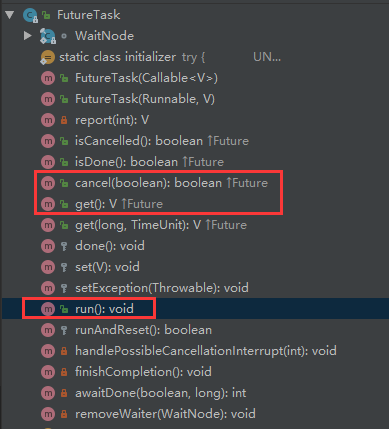Click the private lock icon beside finishCompletion()
The height and width of the screenshot is (429, 389).
(64, 372)
